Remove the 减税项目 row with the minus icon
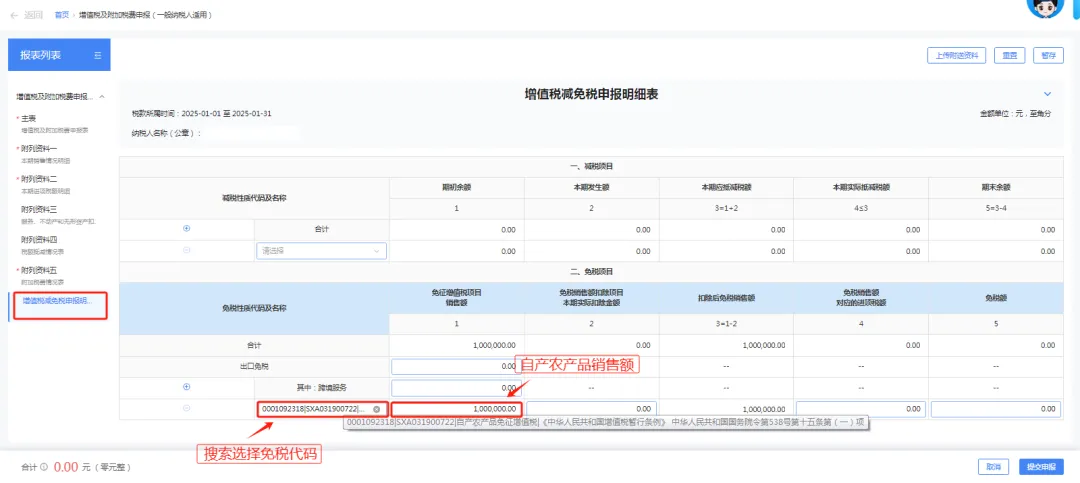The width and height of the screenshot is (1080, 483). tap(186, 250)
